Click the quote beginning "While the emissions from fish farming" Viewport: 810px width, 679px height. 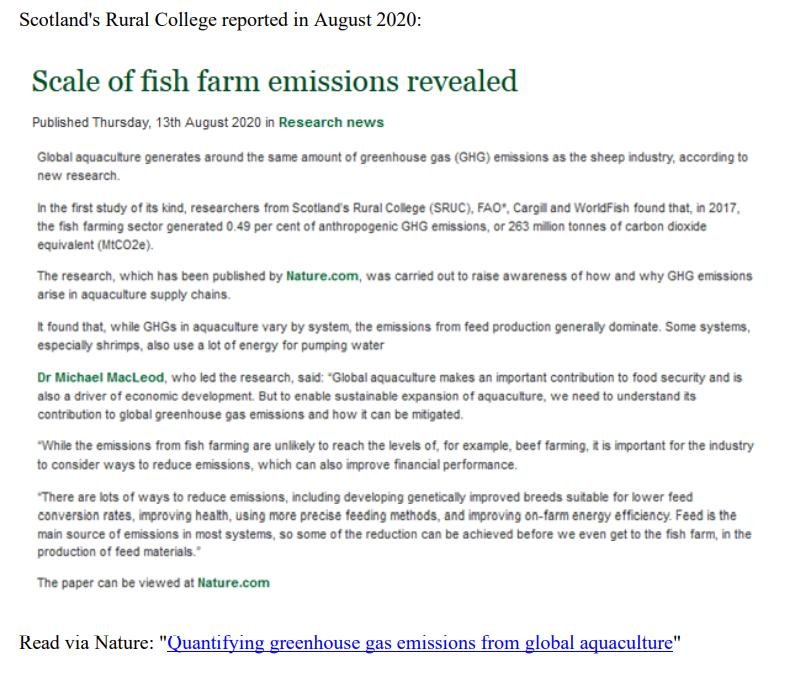pos(390,455)
